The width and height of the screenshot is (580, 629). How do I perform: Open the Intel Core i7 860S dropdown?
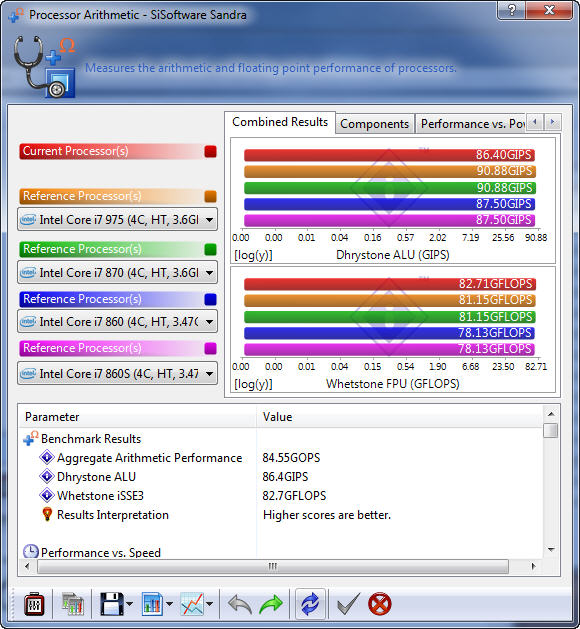118,373
